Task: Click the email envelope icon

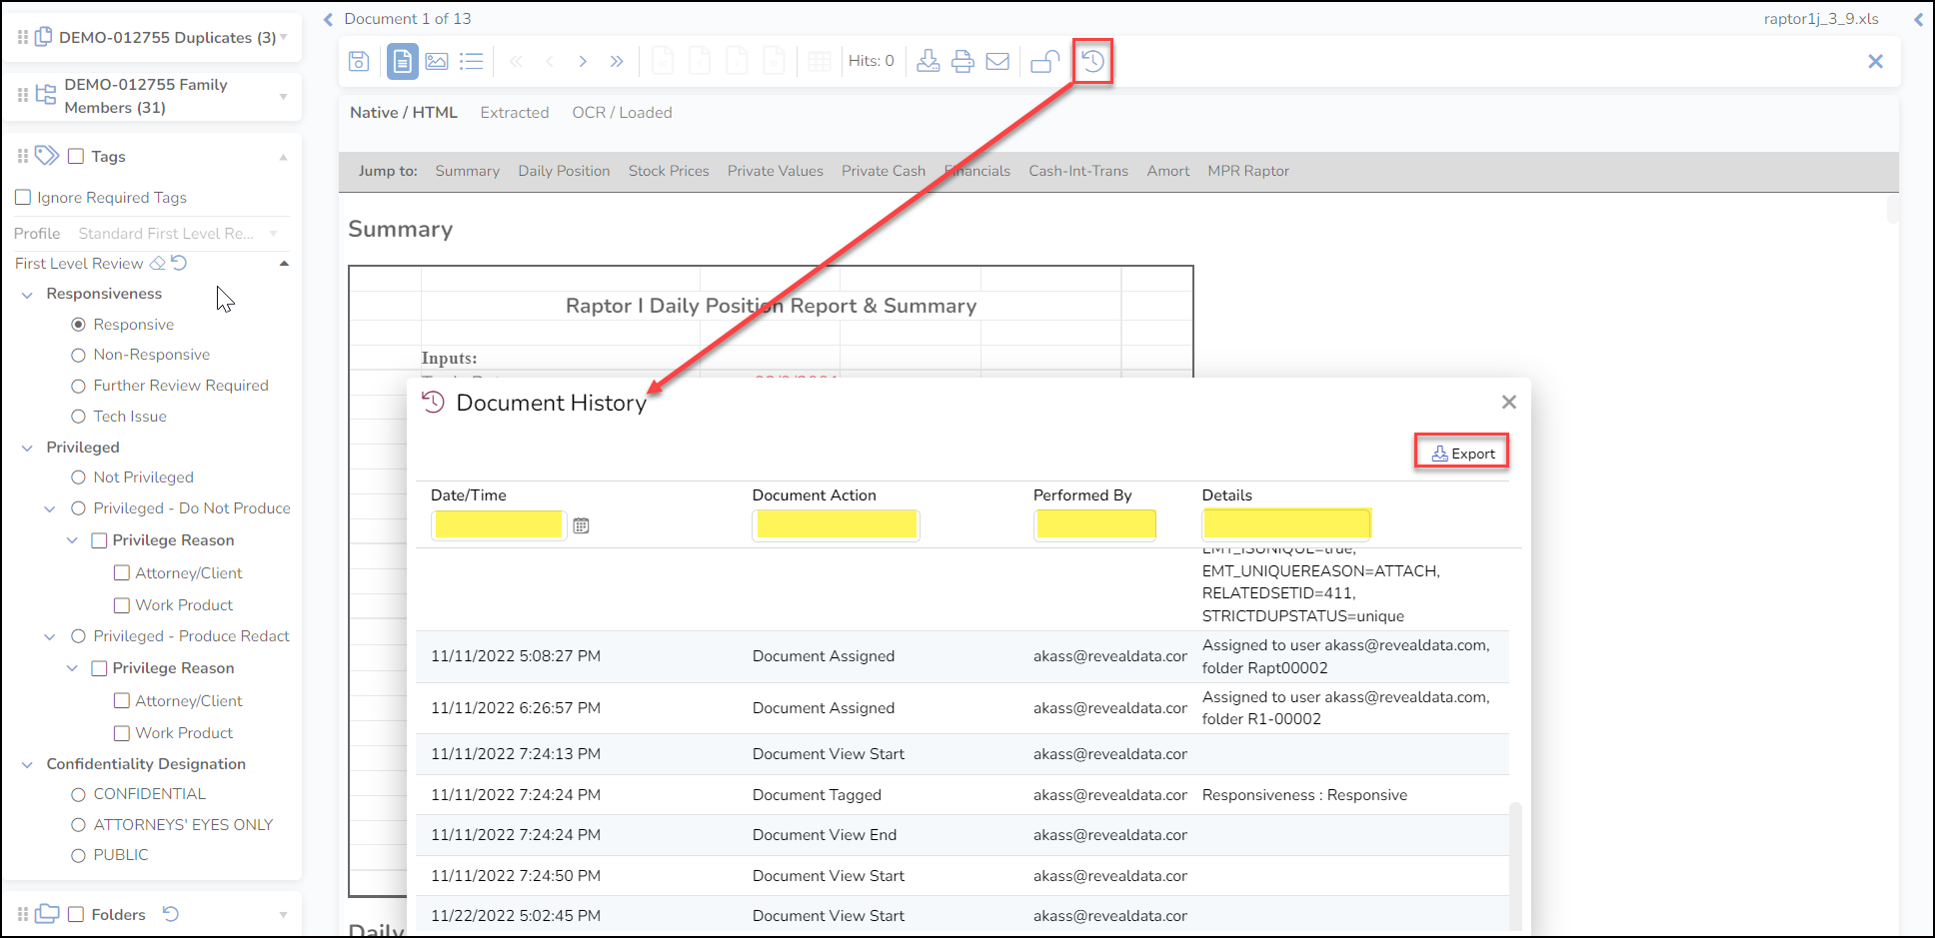Action: point(997,61)
